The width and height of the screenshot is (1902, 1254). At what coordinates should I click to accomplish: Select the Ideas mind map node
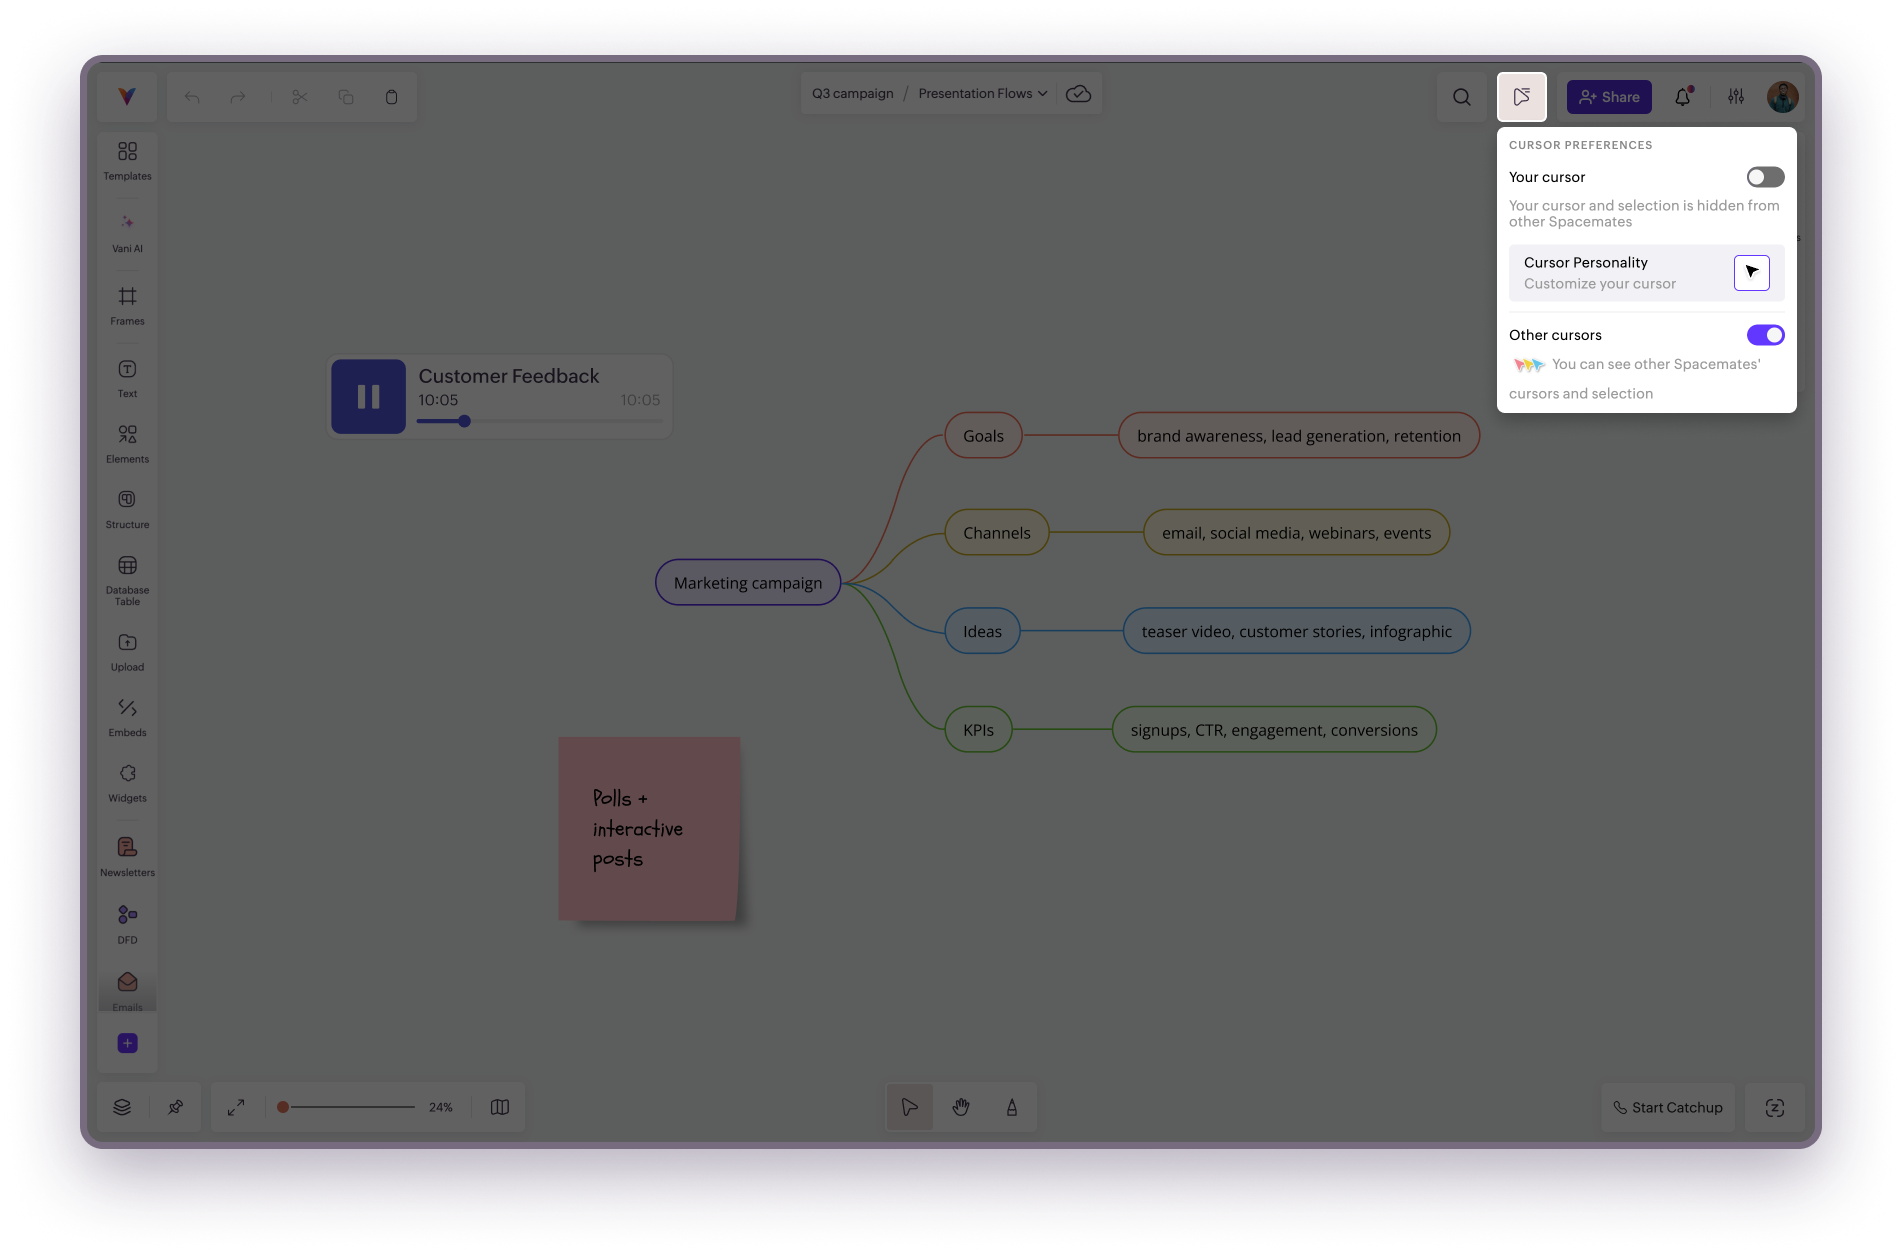point(982,632)
